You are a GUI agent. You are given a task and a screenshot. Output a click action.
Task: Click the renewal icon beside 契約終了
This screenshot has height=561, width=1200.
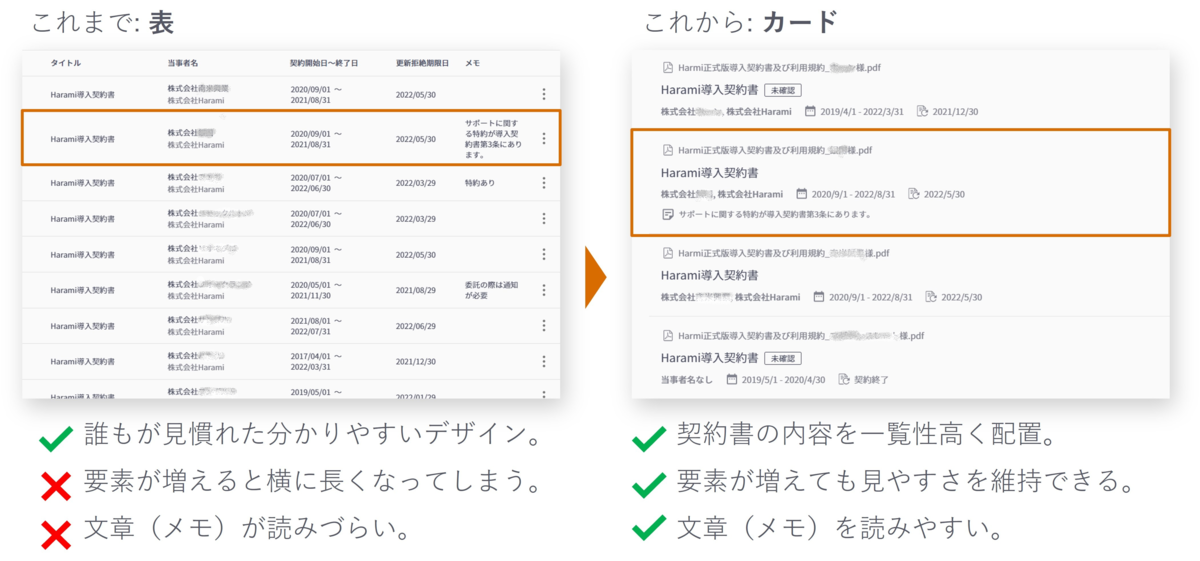point(844,379)
